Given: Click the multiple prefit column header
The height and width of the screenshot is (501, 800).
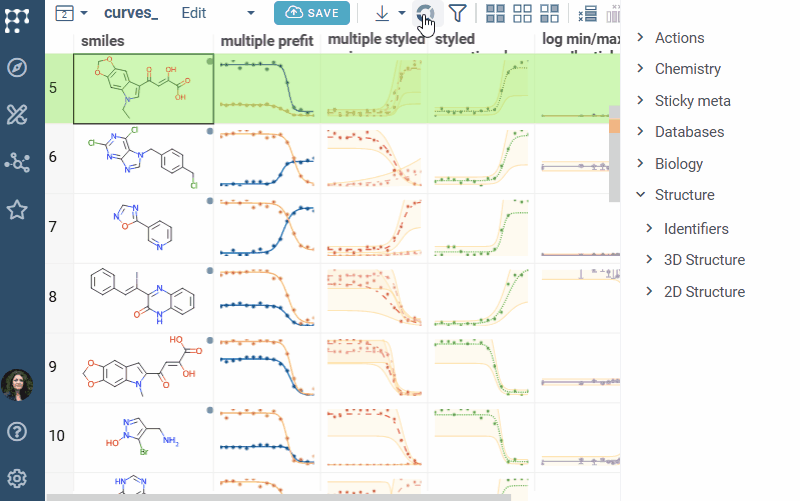Looking at the screenshot, I should tap(267, 41).
